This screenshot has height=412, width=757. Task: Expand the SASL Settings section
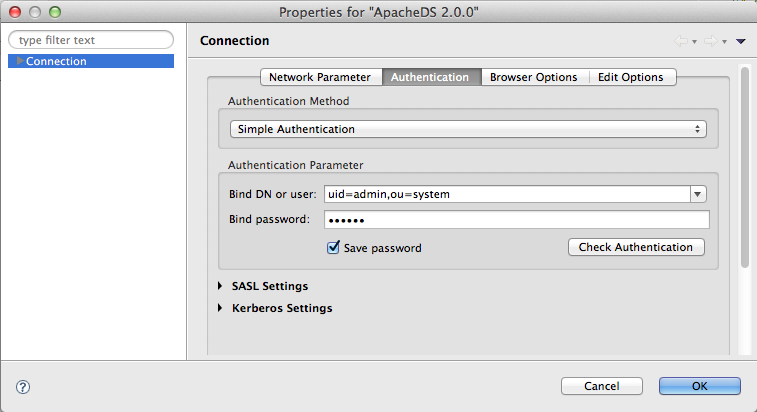click(221, 286)
